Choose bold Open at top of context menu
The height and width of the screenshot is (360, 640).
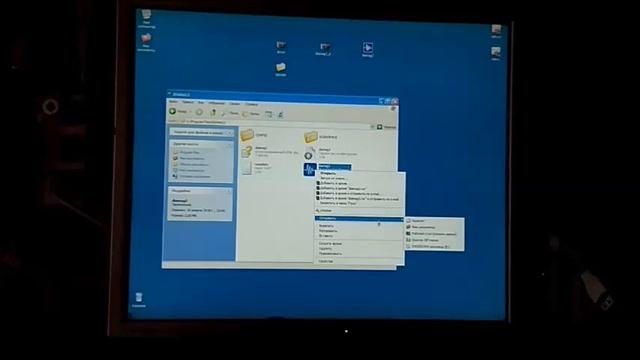point(328,173)
